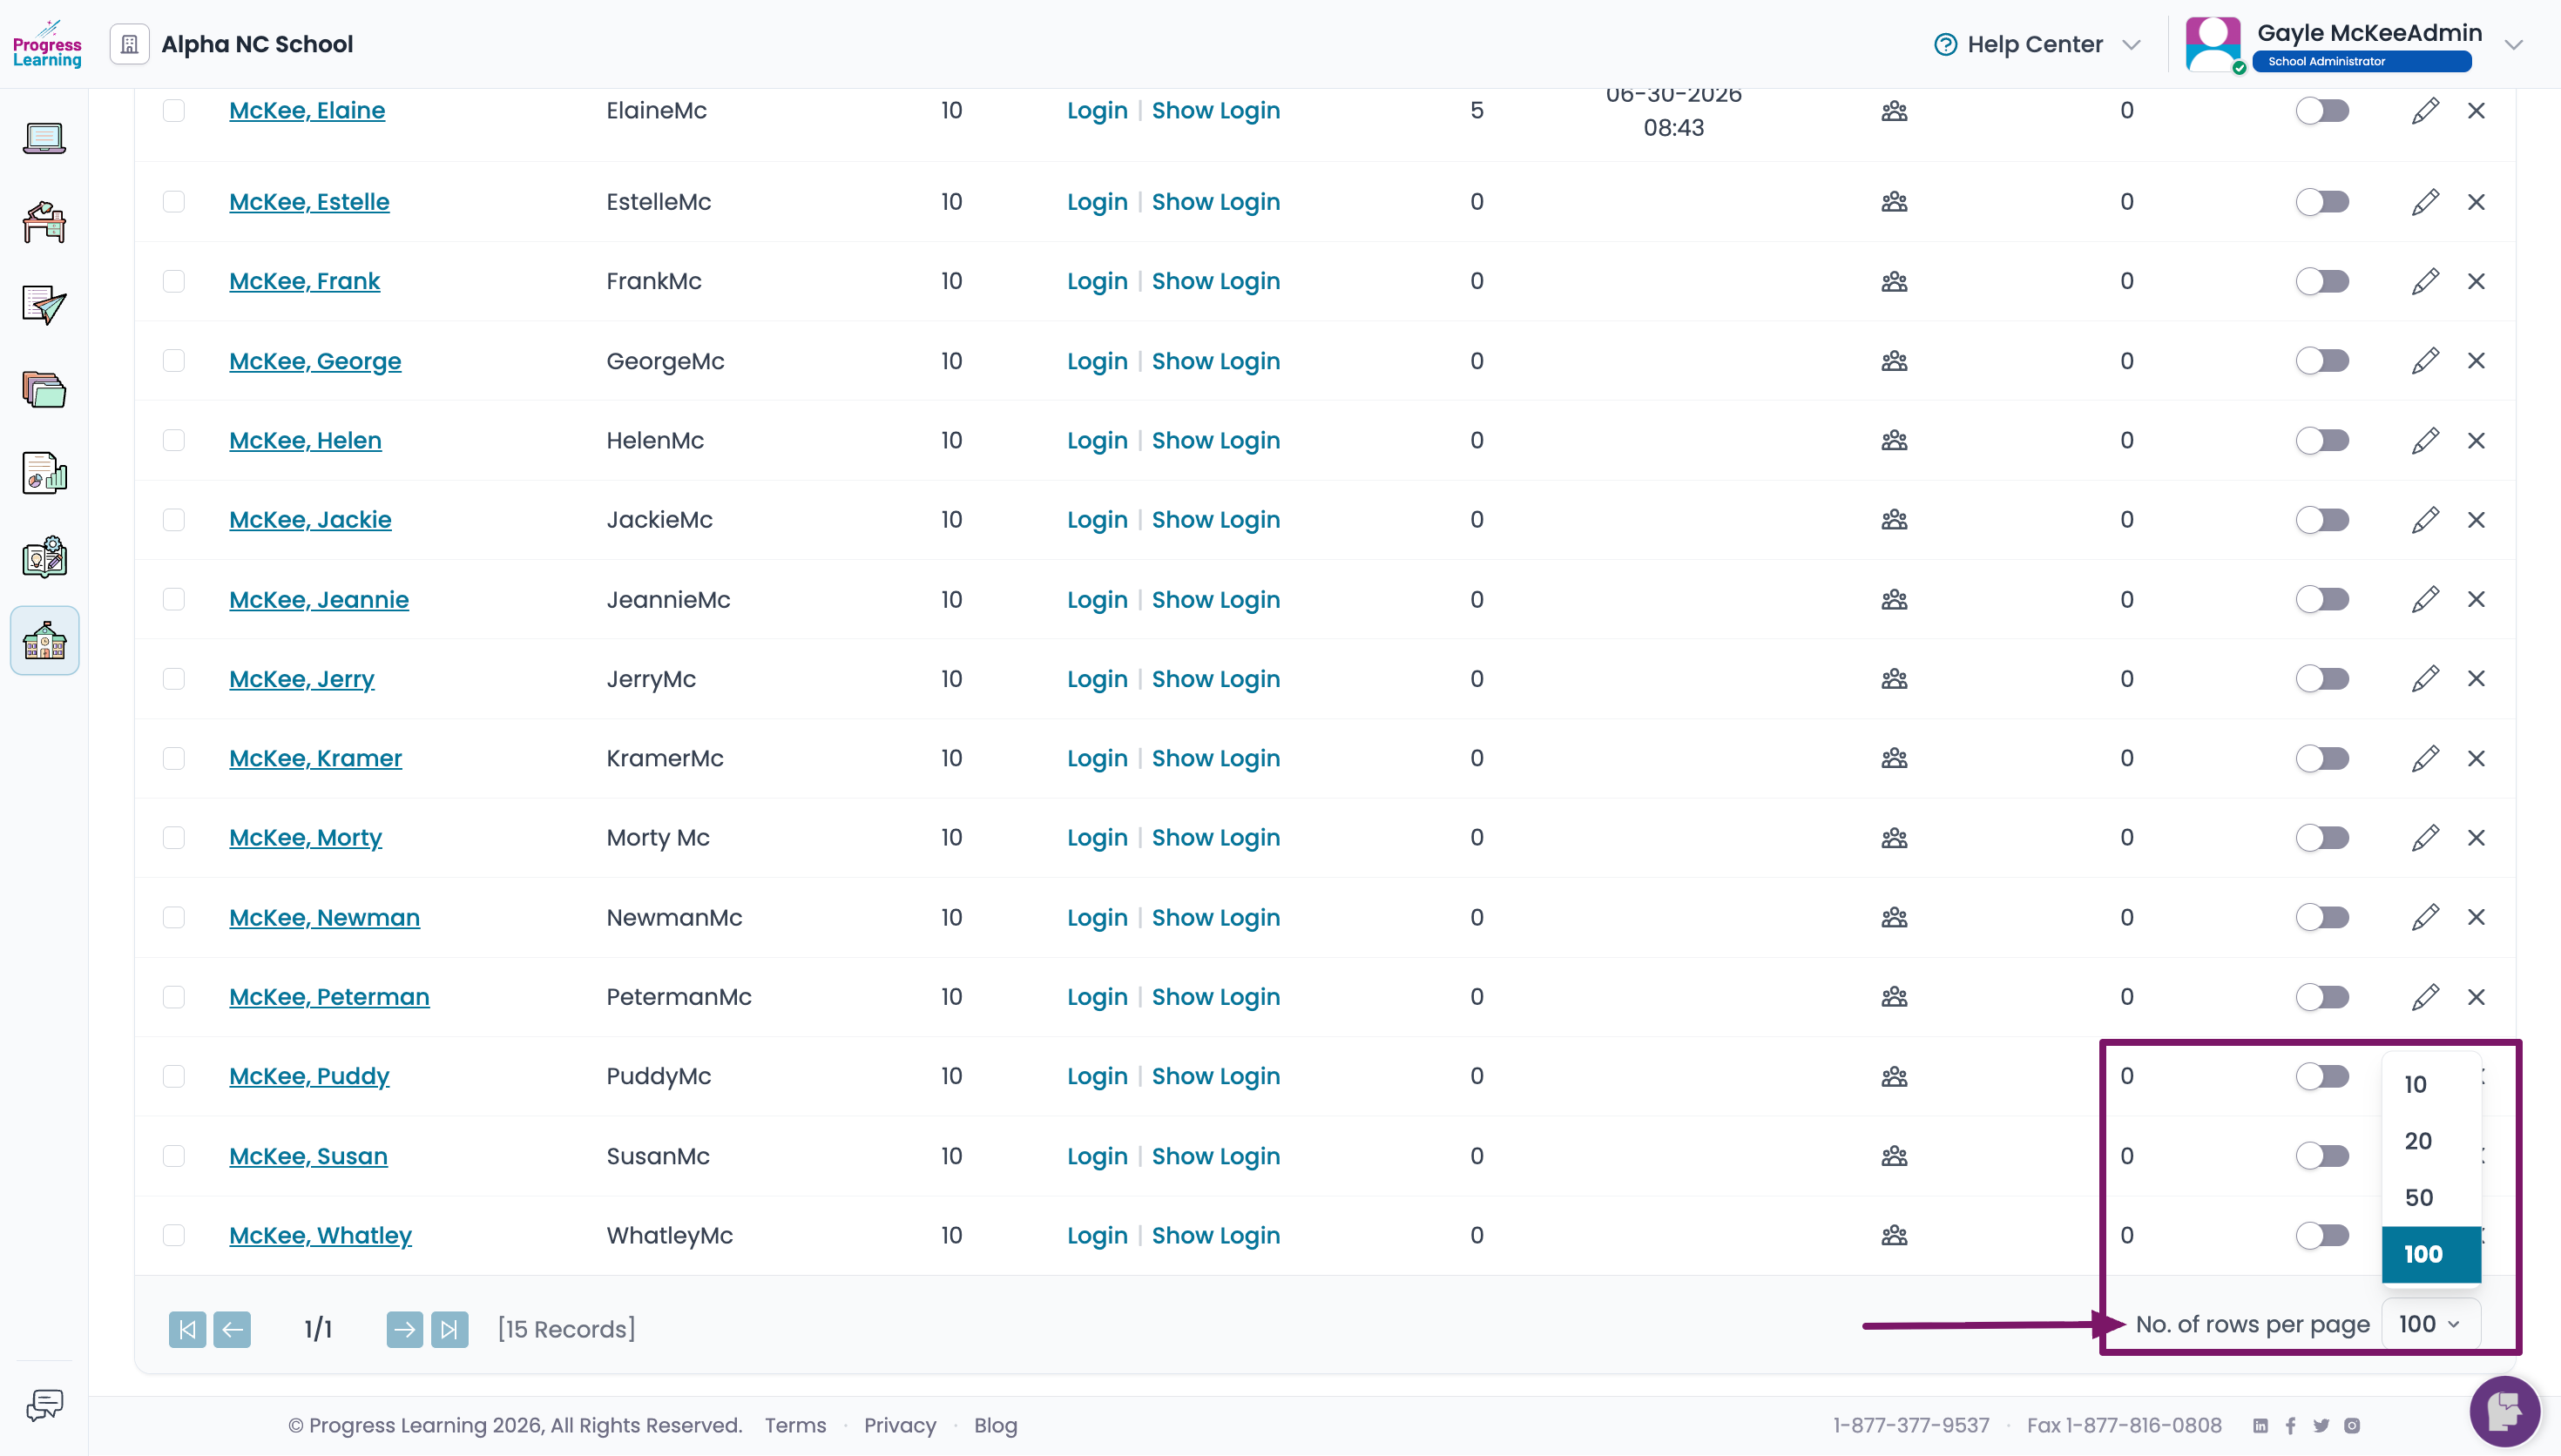This screenshot has width=2561, height=1456.
Task: Go to the last page arrow
Action: (449, 1329)
